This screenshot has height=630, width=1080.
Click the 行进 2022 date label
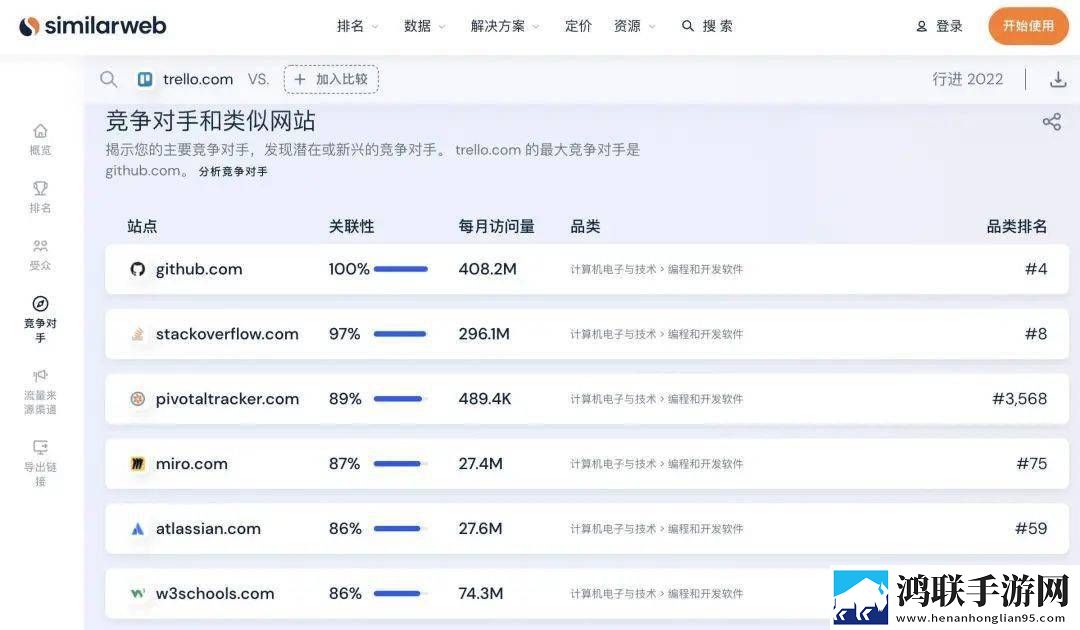968,79
